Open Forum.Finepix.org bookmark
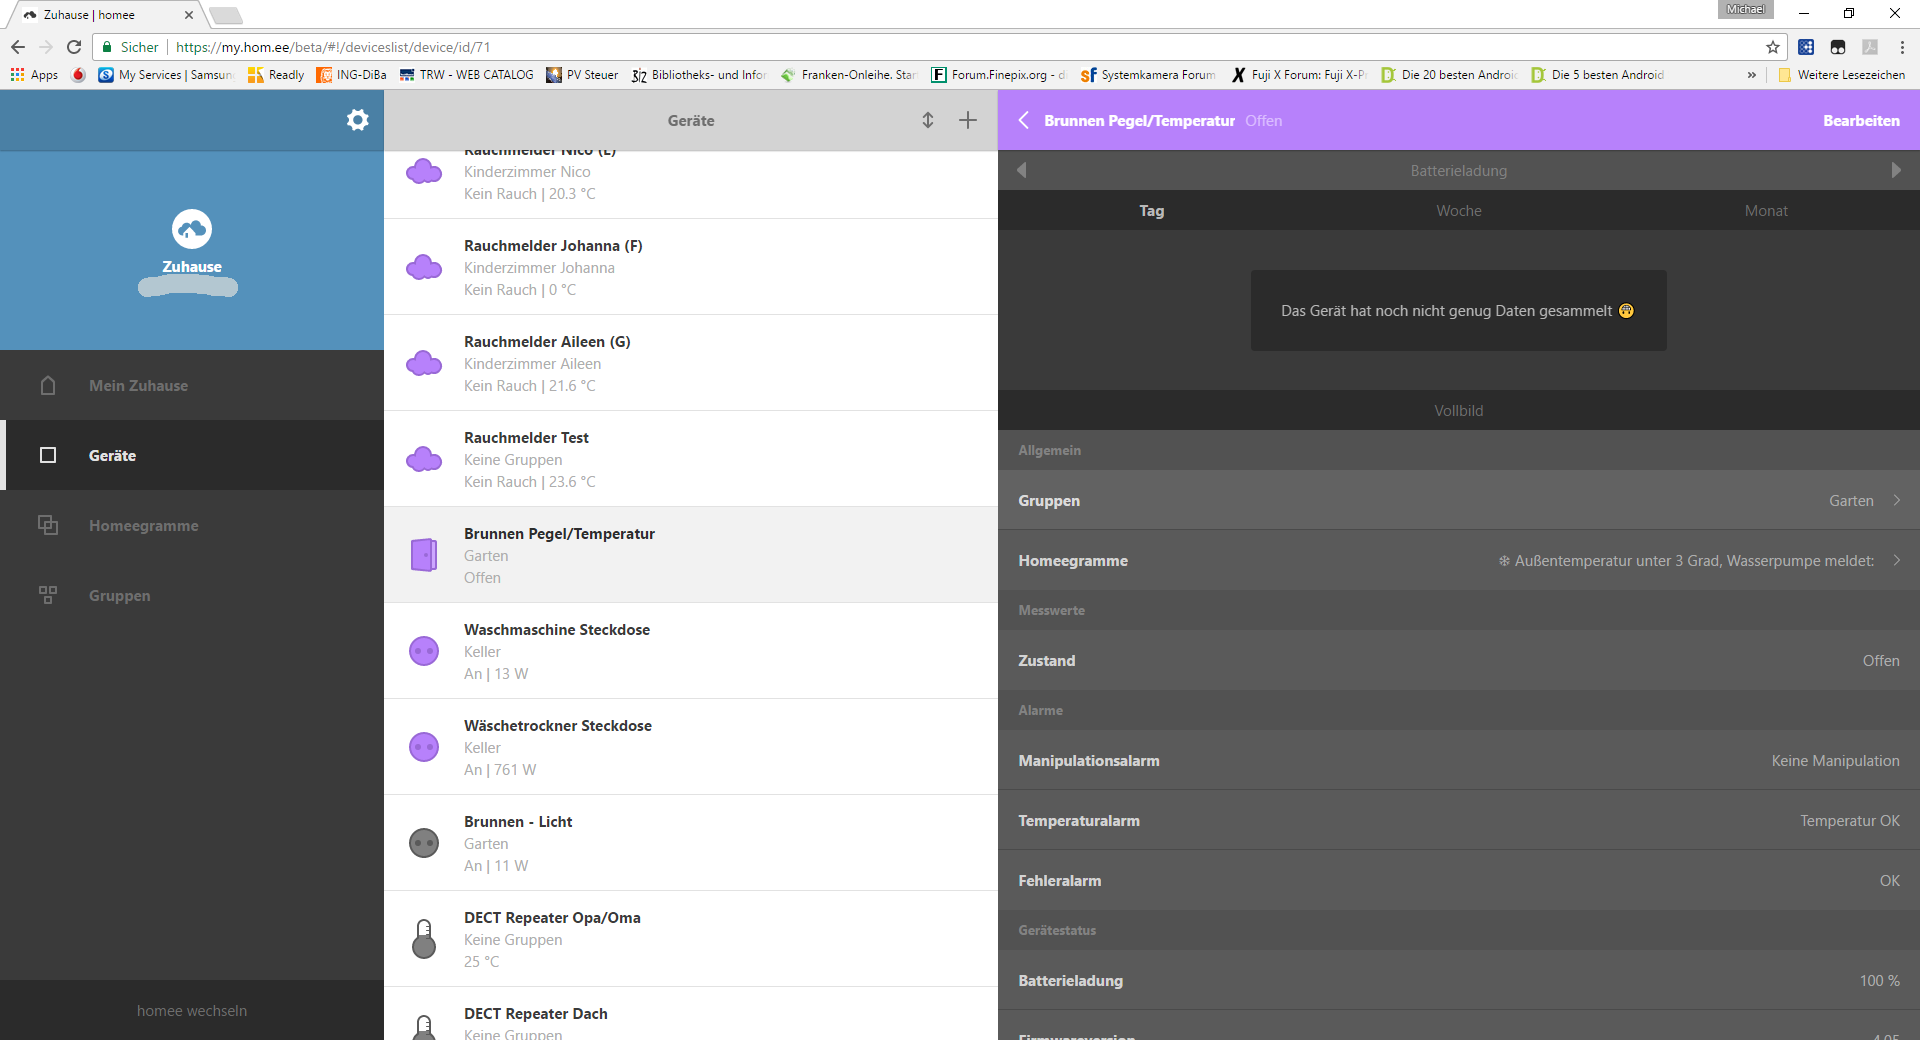 point(999,75)
